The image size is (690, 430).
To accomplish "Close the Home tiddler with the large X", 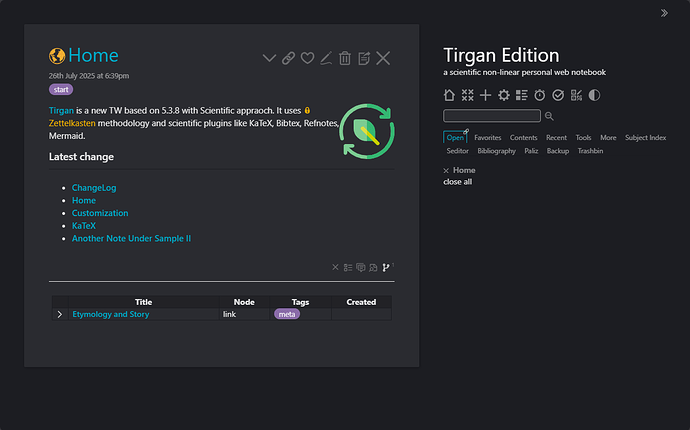I will 383,58.
